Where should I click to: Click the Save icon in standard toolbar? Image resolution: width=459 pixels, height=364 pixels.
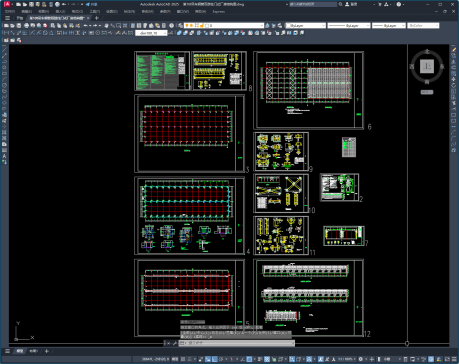[19, 25]
